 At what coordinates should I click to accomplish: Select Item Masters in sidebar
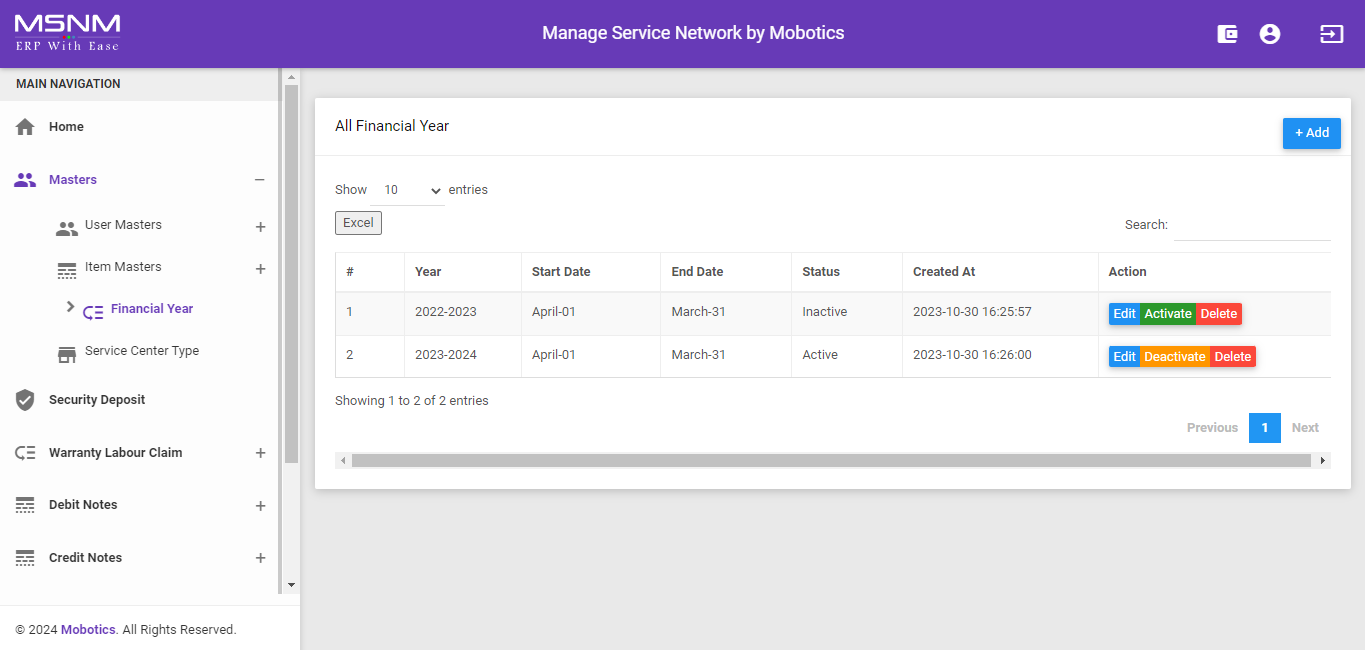[x=123, y=267]
